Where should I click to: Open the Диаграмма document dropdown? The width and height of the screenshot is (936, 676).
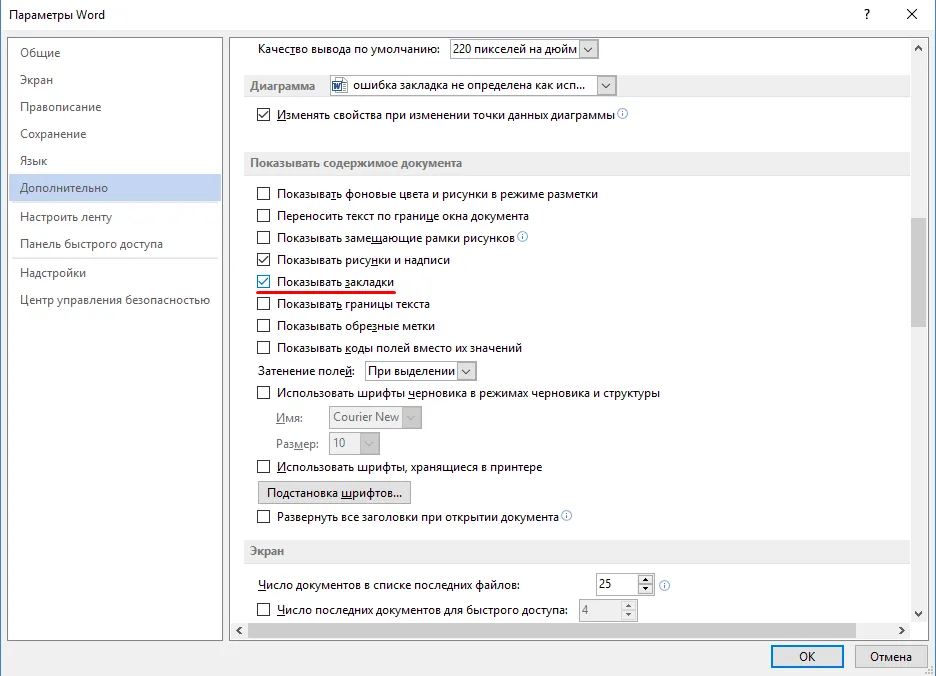[x=606, y=85]
